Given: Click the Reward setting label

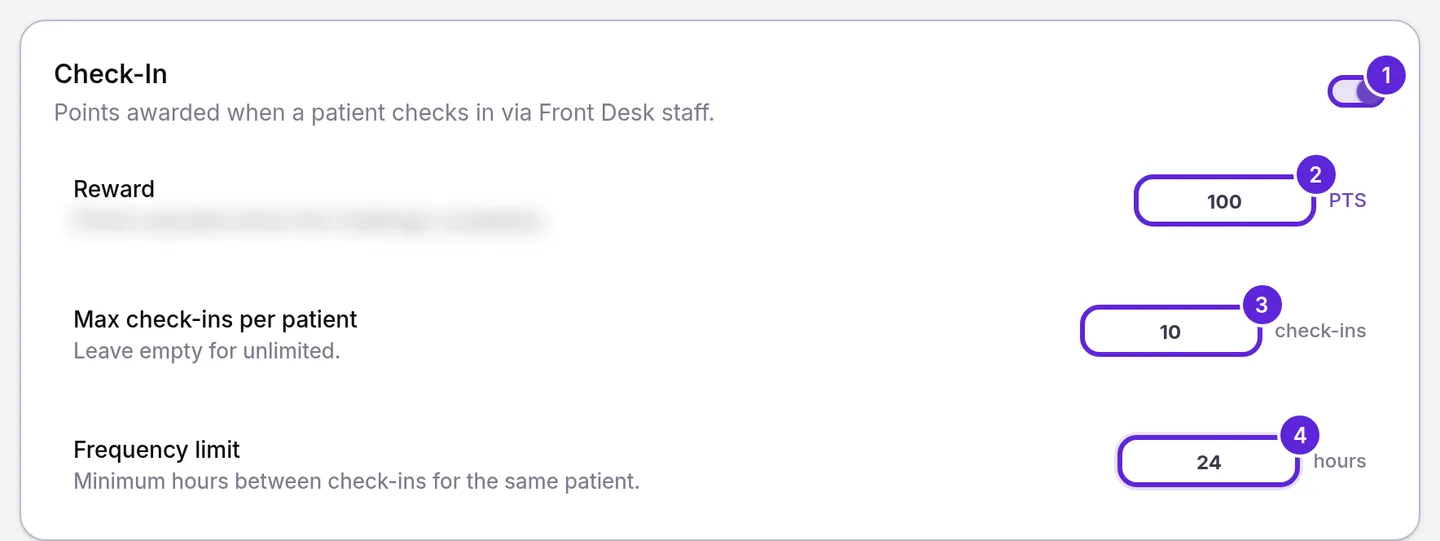Looking at the screenshot, I should pos(114,189).
